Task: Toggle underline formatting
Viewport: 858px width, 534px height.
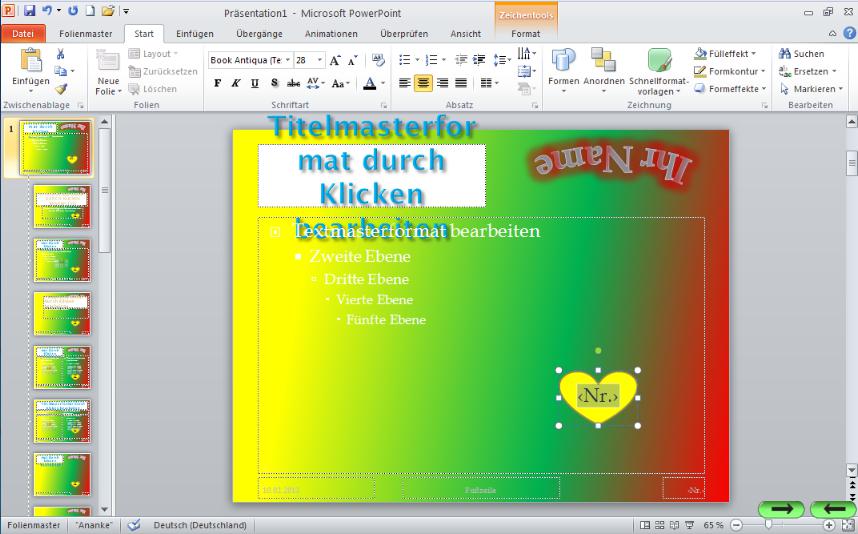Action: [254, 83]
